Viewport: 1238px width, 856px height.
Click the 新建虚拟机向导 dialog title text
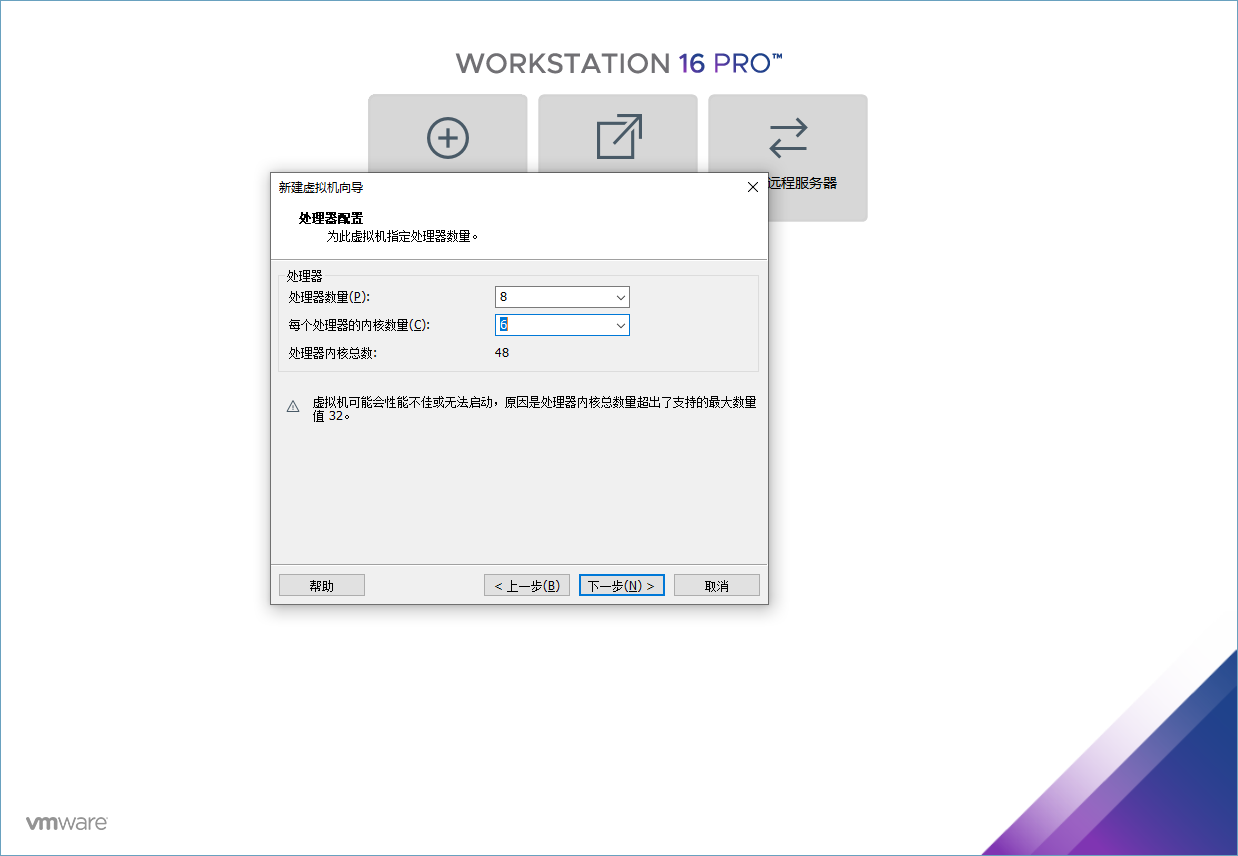pos(321,187)
